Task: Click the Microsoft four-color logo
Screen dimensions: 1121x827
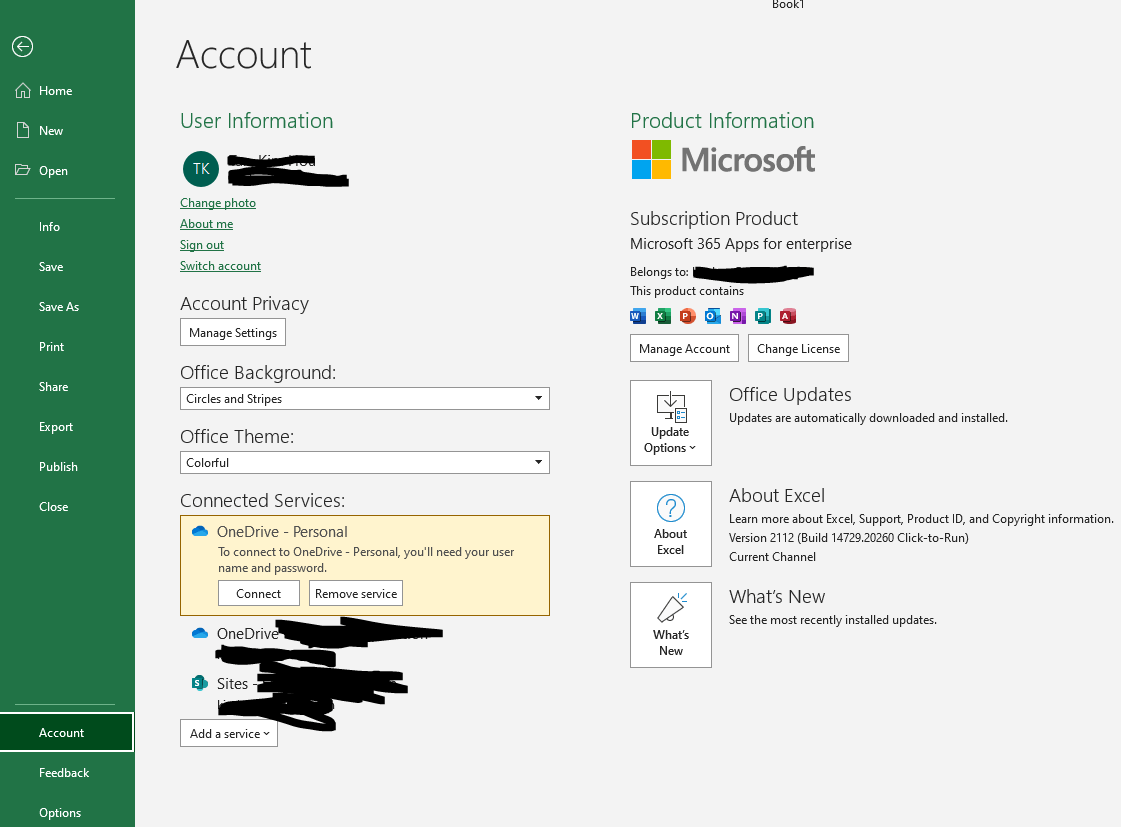Action: (x=651, y=159)
